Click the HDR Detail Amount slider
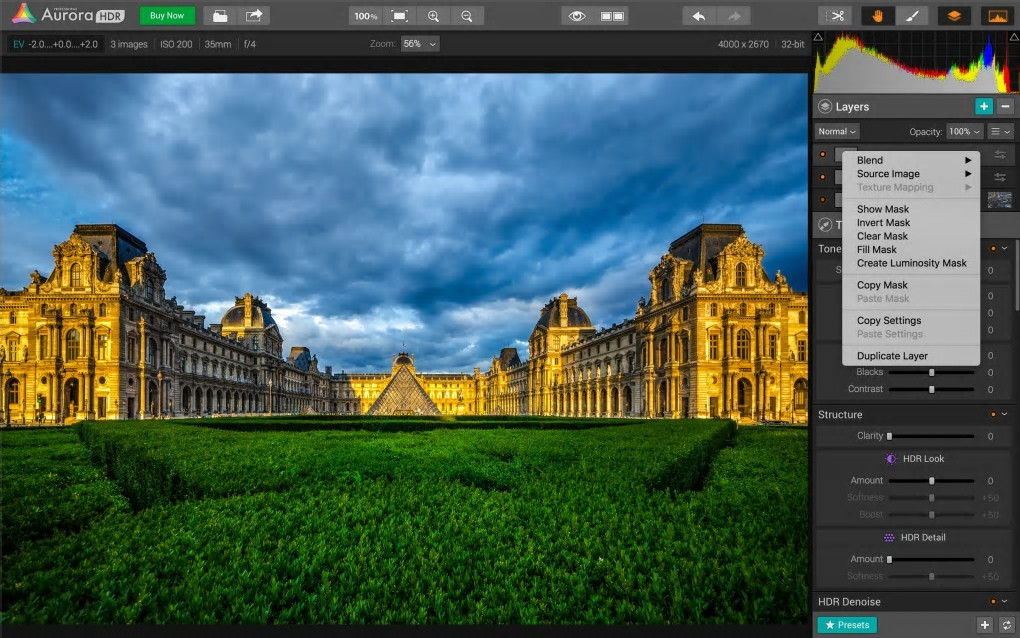 932,559
